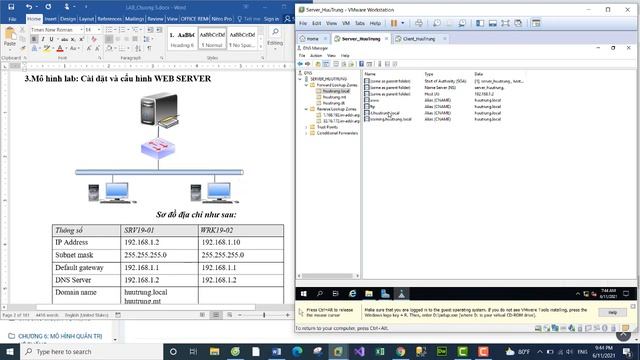Apply text highlight color in Word
The width and height of the screenshot is (640, 360).
(x=47, y=49)
